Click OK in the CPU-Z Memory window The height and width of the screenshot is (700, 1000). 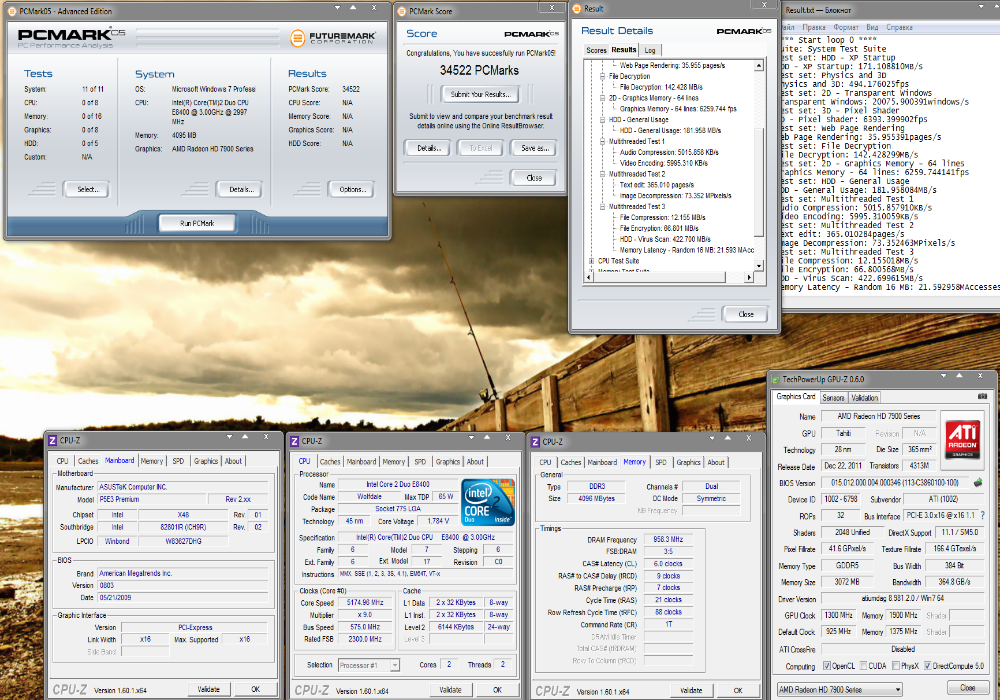click(x=737, y=690)
